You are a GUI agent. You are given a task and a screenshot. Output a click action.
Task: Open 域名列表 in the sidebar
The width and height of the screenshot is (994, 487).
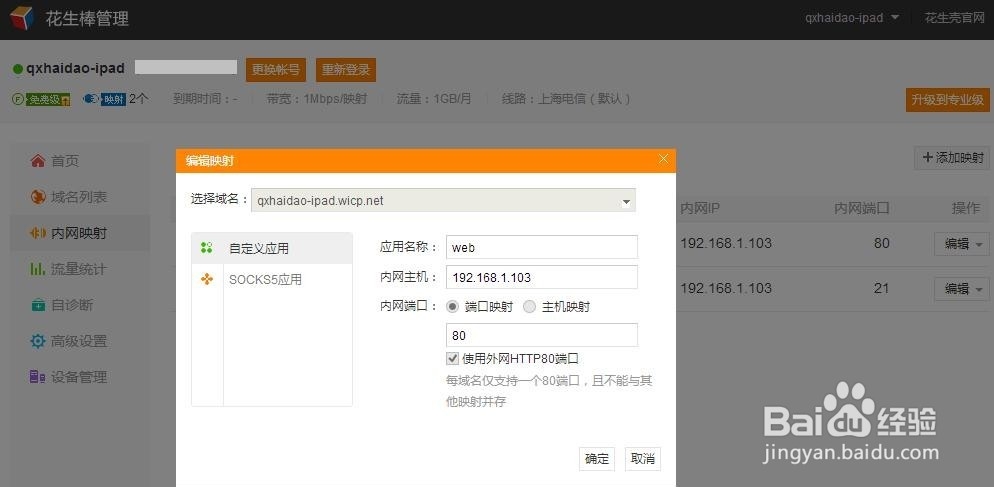tap(80, 197)
